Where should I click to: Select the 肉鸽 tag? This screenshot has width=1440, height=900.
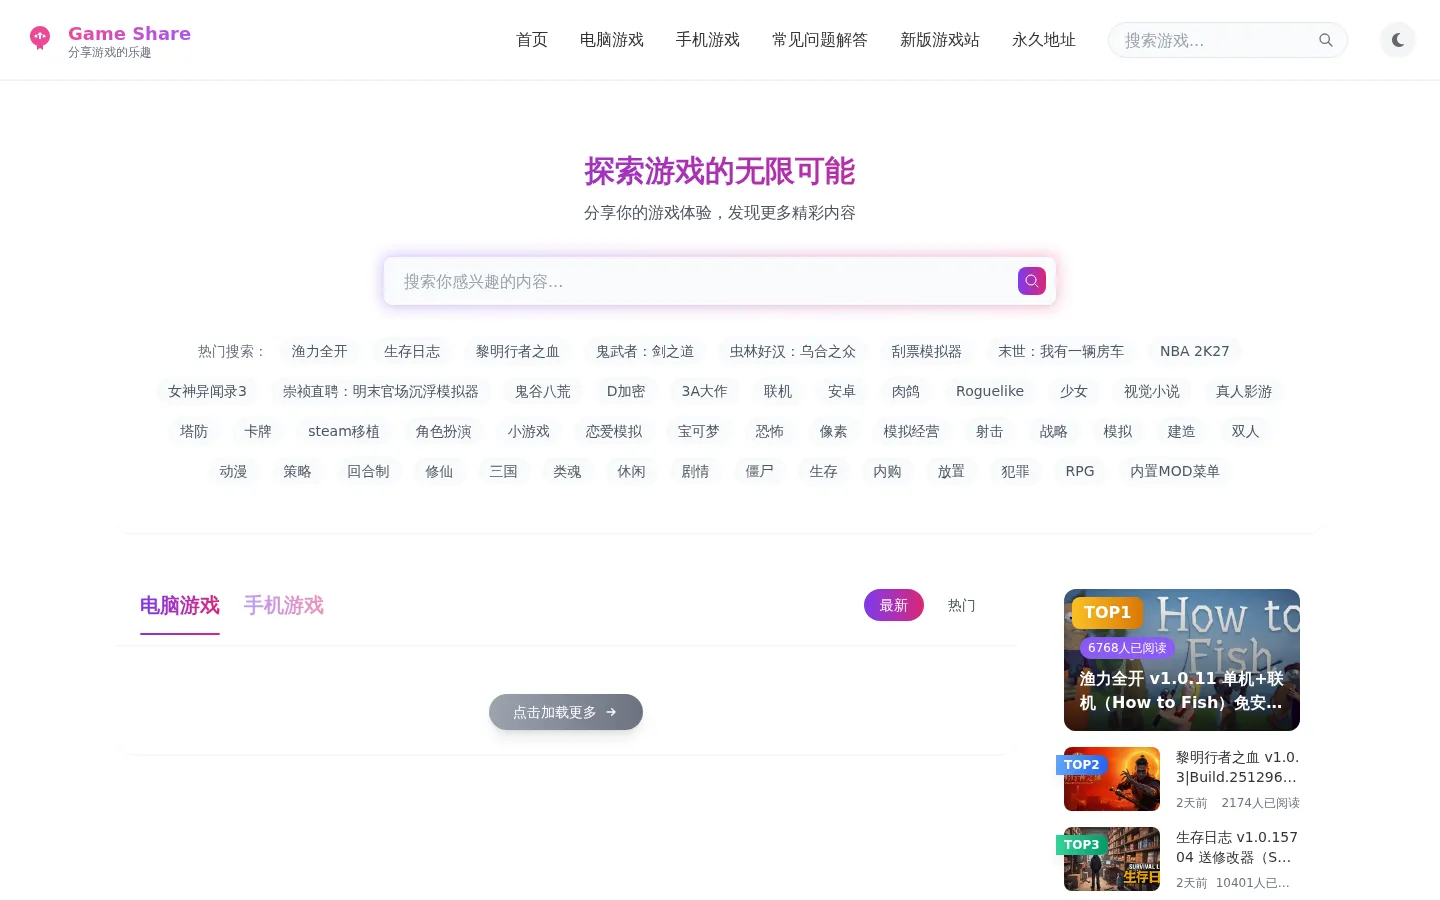(906, 391)
